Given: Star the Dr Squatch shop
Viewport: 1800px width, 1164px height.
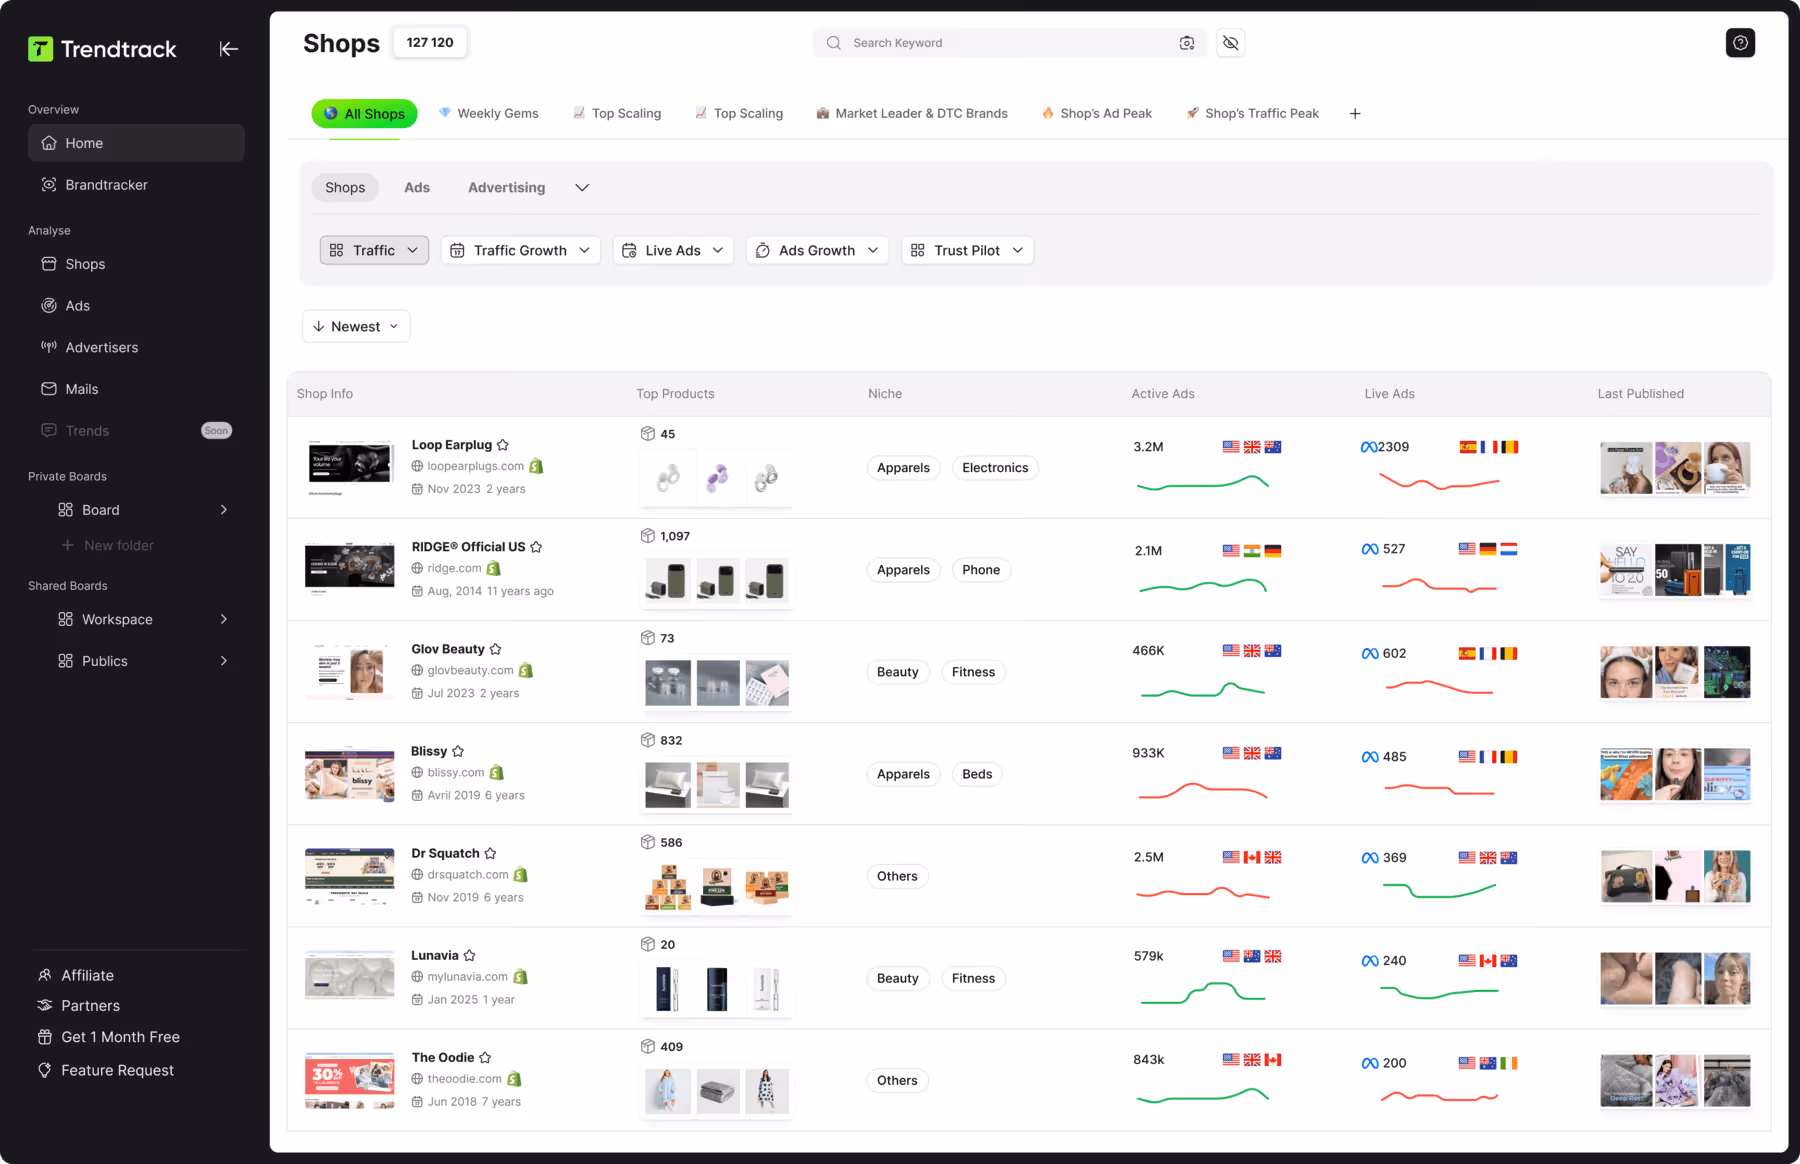Looking at the screenshot, I should point(491,853).
